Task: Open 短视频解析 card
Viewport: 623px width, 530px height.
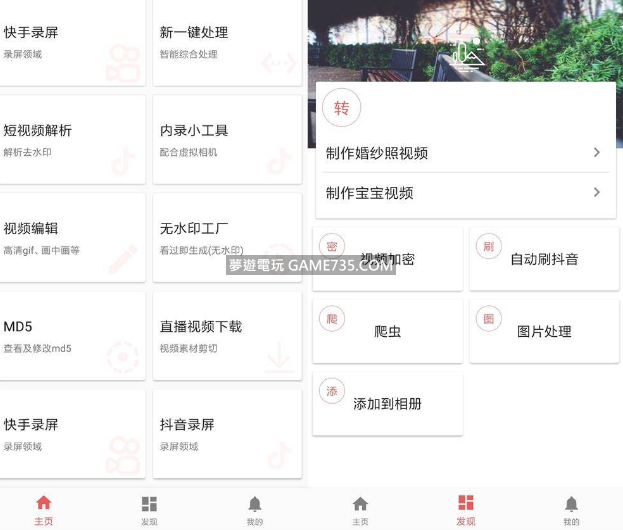Action: pyautogui.click(x=72, y=139)
